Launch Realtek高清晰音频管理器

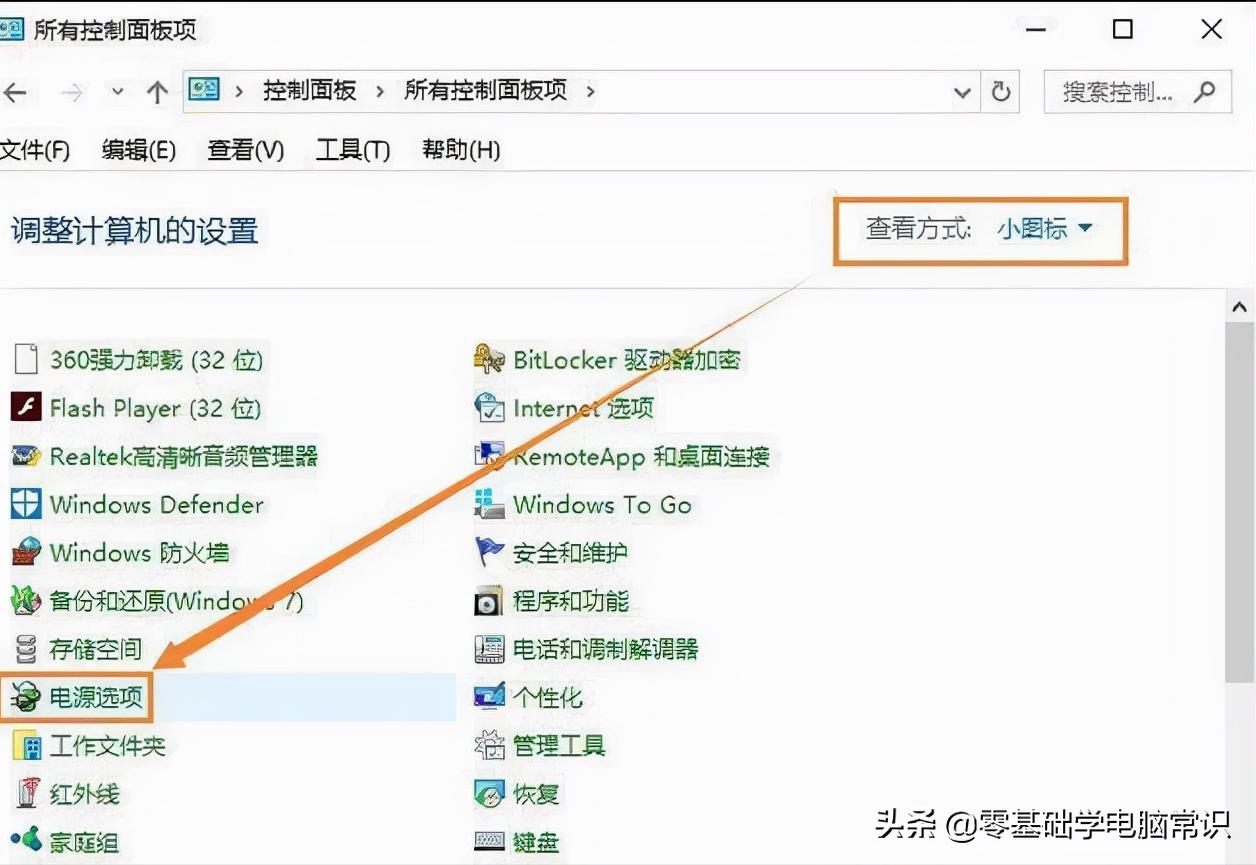[183, 457]
